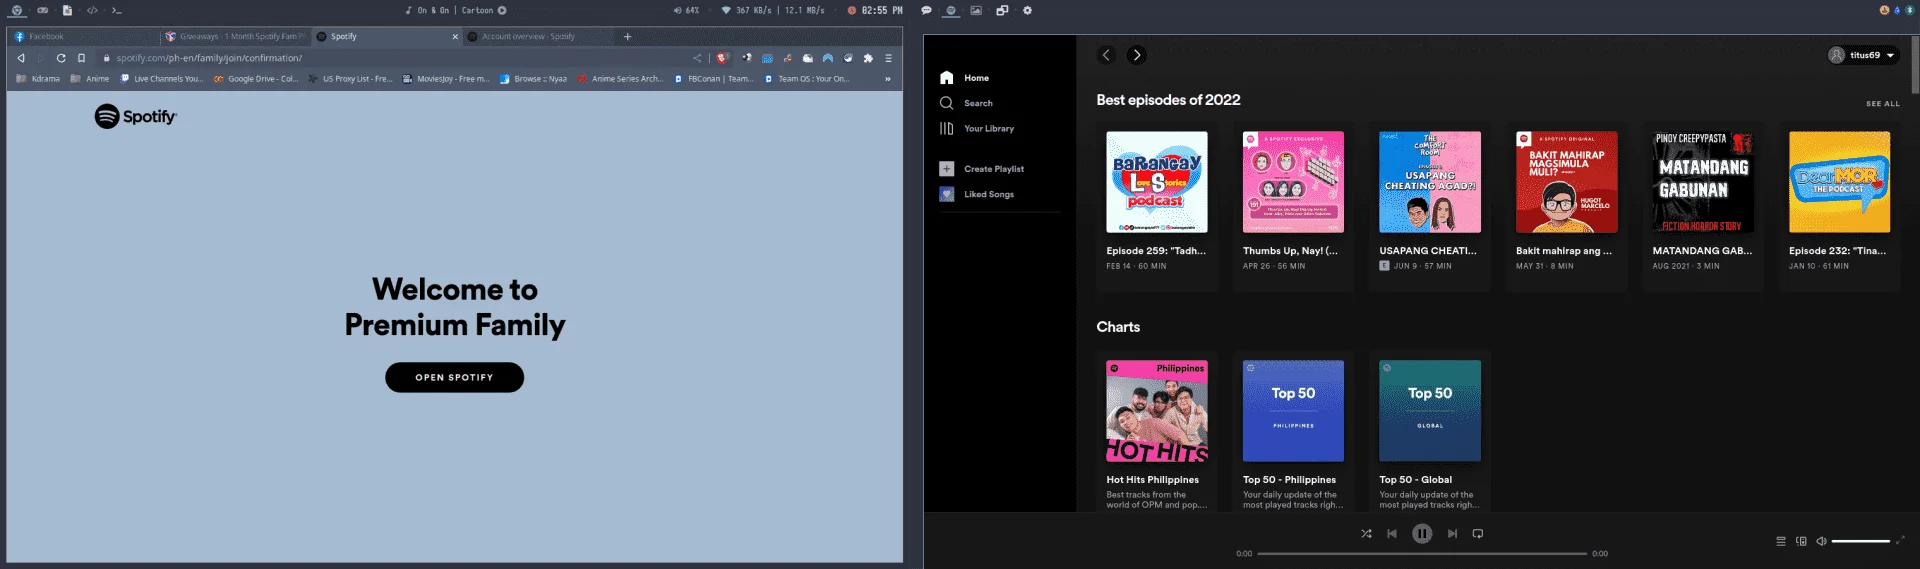
Task: Open connect to a device icon
Action: (x=1801, y=541)
